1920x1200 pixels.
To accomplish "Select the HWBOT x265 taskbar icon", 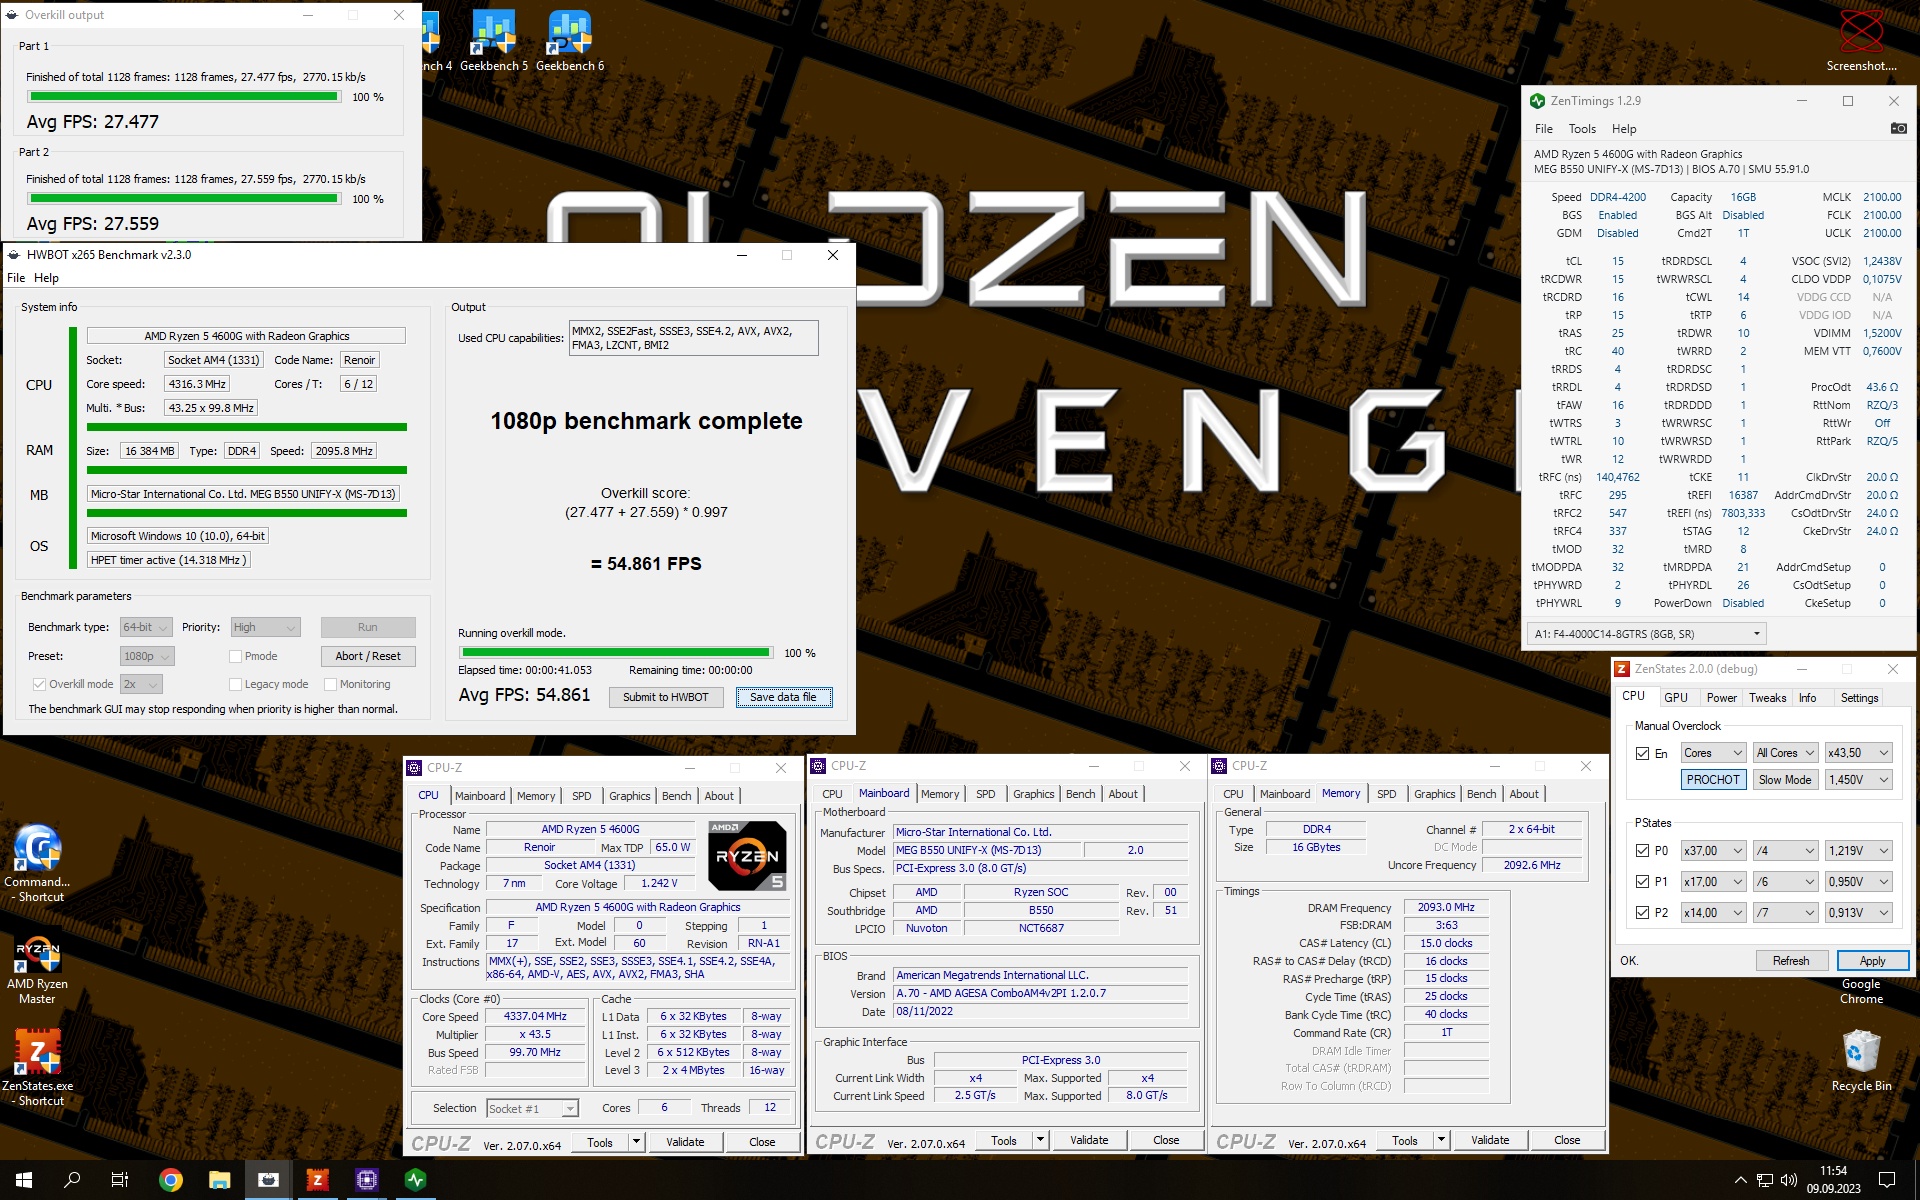I will click(268, 1180).
